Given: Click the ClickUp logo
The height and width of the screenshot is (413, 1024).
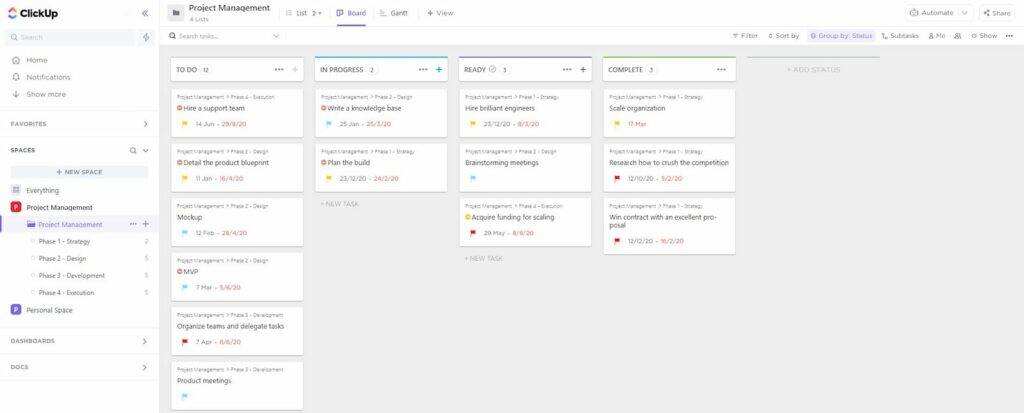Looking at the screenshot, I should pyautogui.click(x=33, y=13).
